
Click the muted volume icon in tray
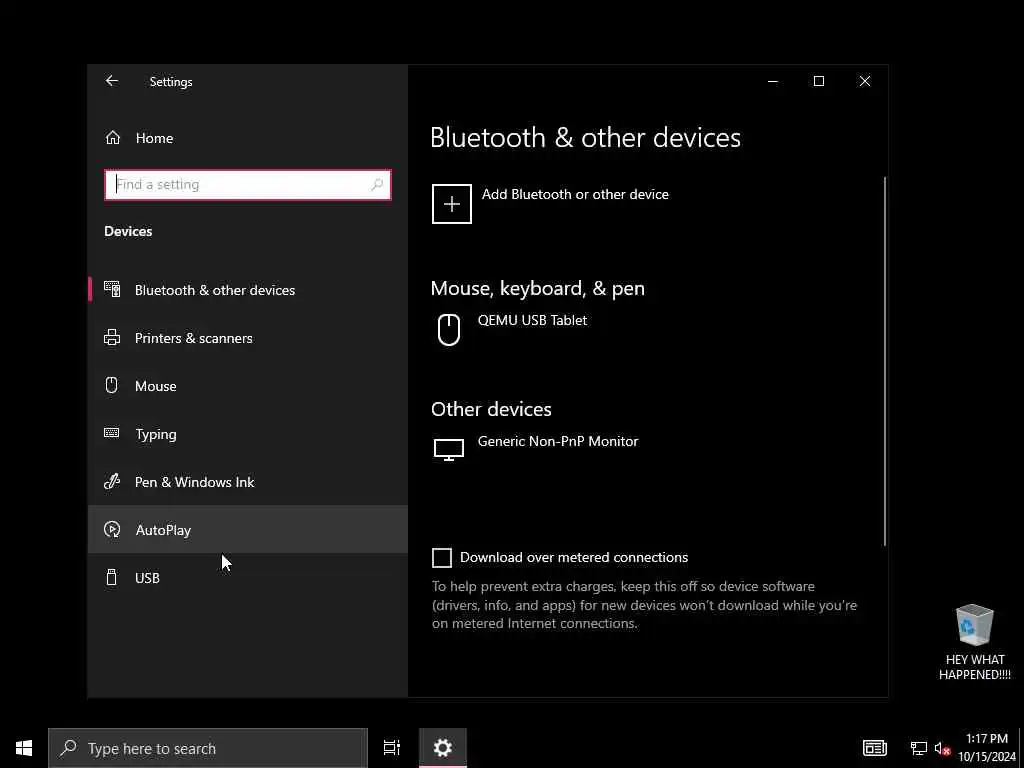(942, 748)
